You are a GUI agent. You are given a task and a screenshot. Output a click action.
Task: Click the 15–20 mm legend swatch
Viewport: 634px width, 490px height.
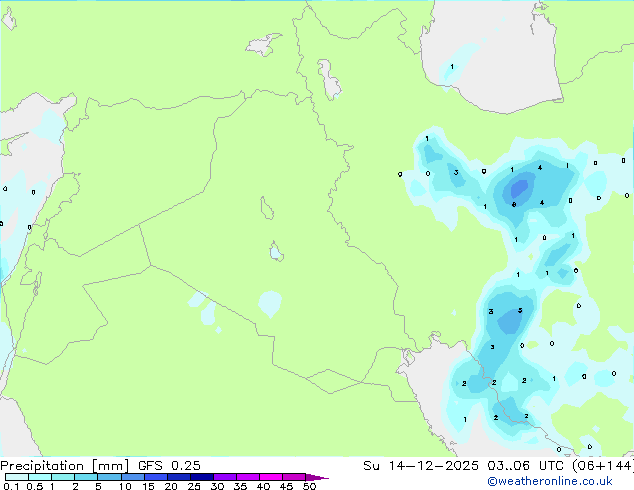tap(155, 477)
